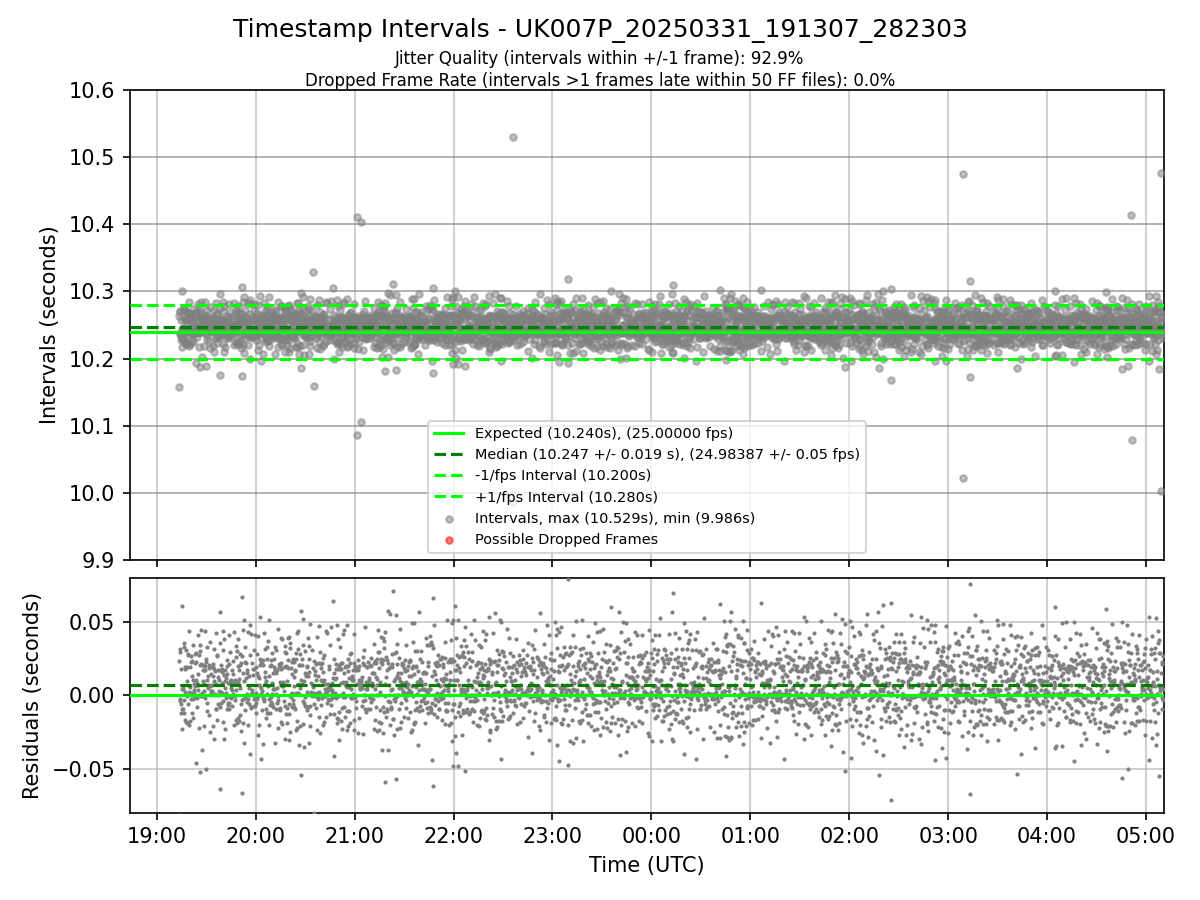Click legend entry 'Expected (10.240s), (25.00000 fps)'
The image size is (1200, 900).
604,433
